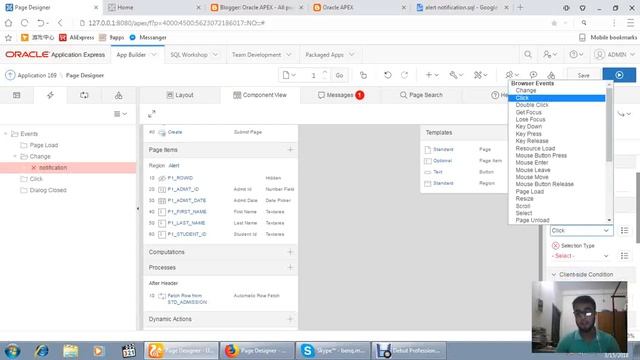Viewport: 640px width, 360px height.
Task: Open the page selector dropdown
Action: click(289, 75)
